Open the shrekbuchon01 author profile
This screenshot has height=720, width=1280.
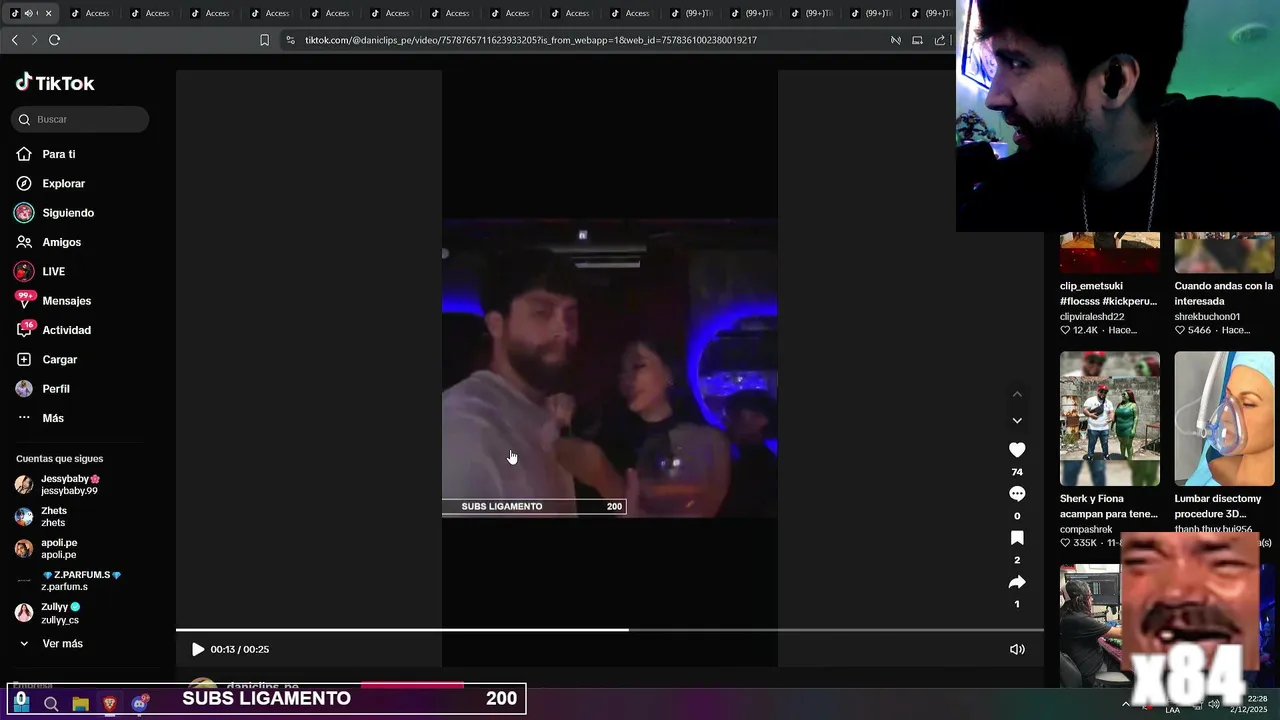click(1207, 317)
